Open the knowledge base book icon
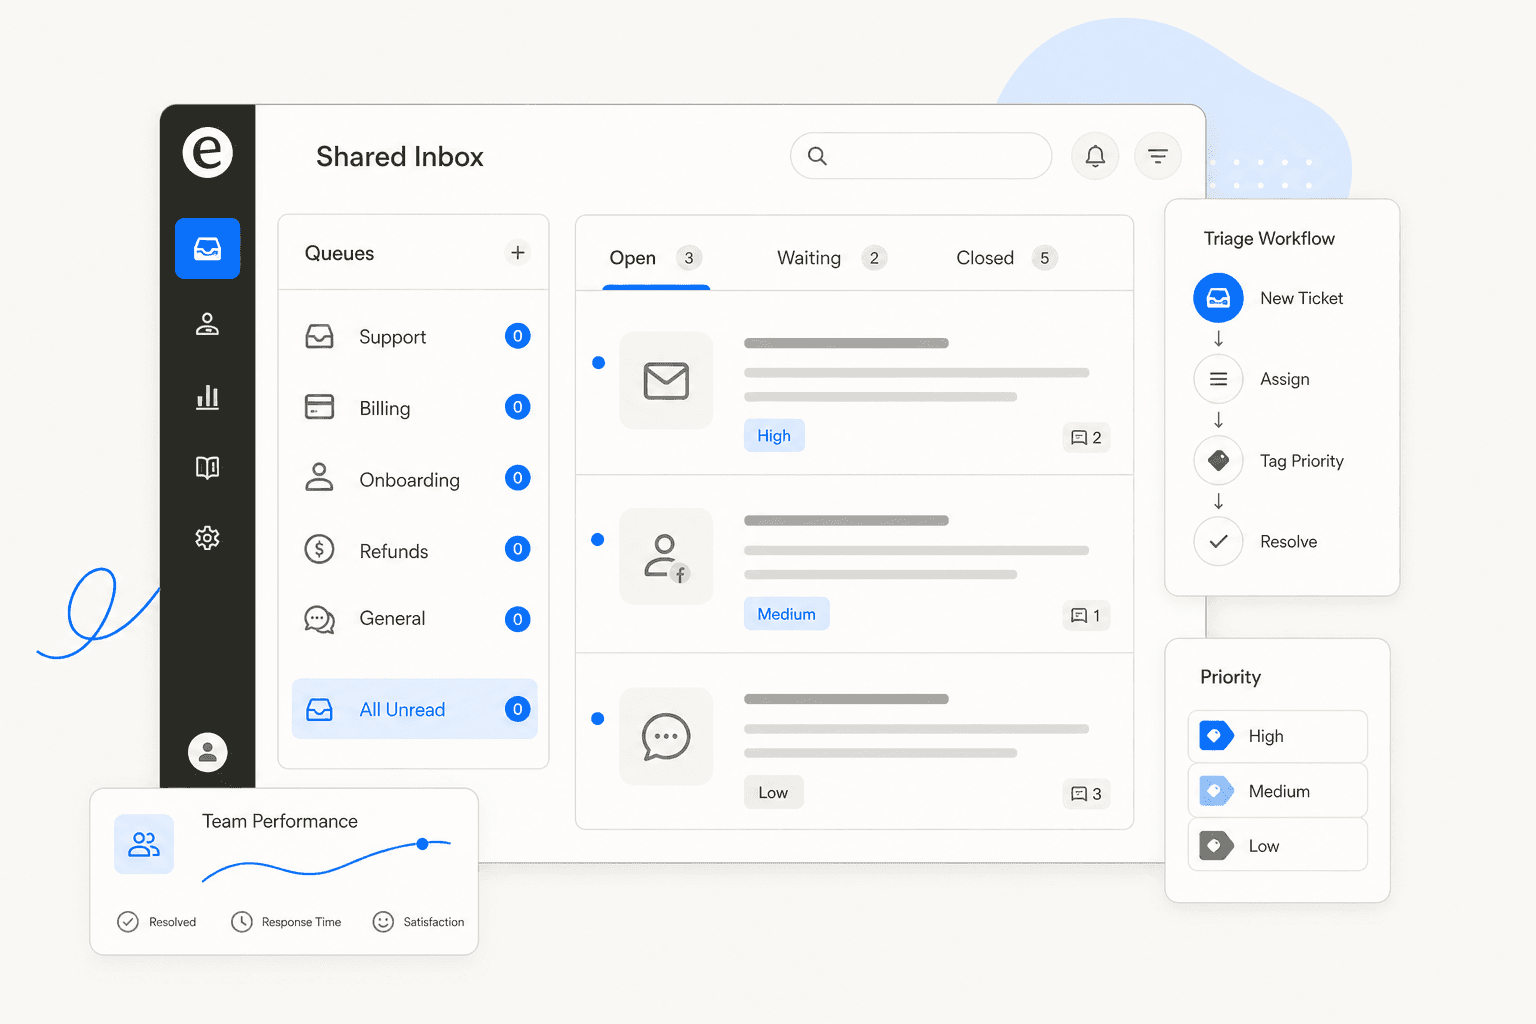This screenshot has height=1024, width=1536. [207, 467]
